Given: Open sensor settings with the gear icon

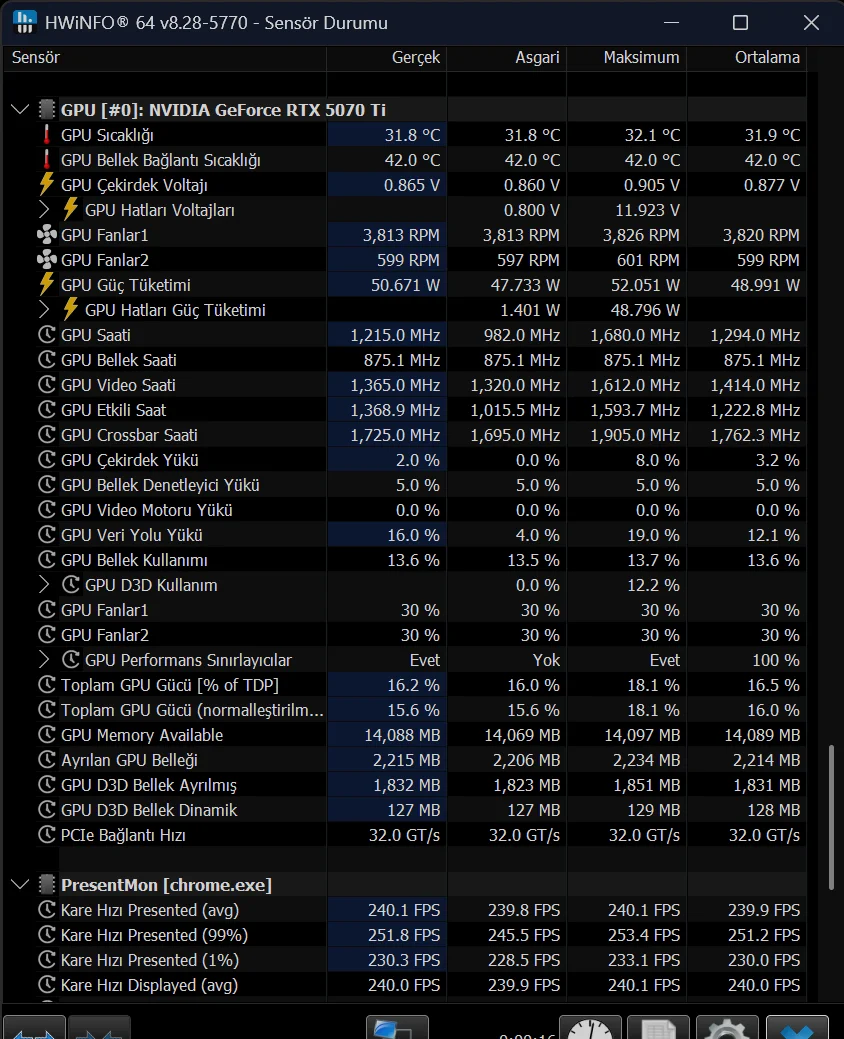Looking at the screenshot, I should (x=727, y=1028).
